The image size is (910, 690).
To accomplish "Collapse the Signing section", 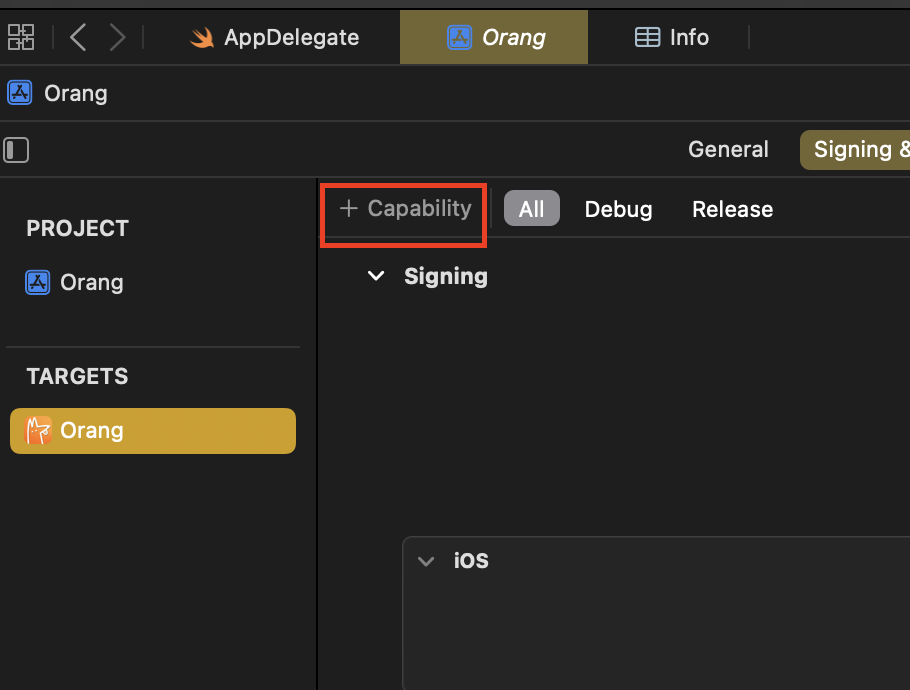I will (376, 276).
